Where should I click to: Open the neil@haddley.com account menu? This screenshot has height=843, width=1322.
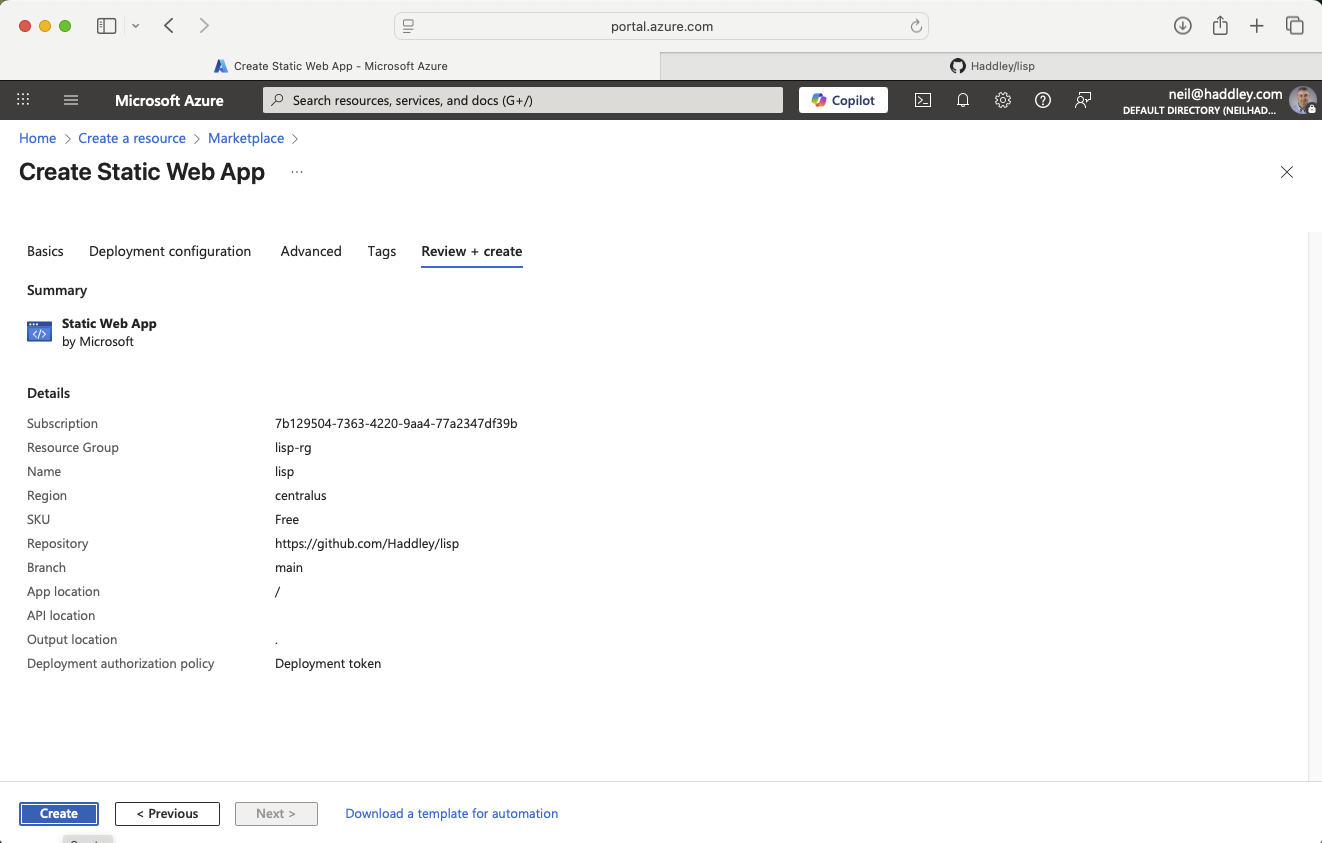tap(1218, 100)
